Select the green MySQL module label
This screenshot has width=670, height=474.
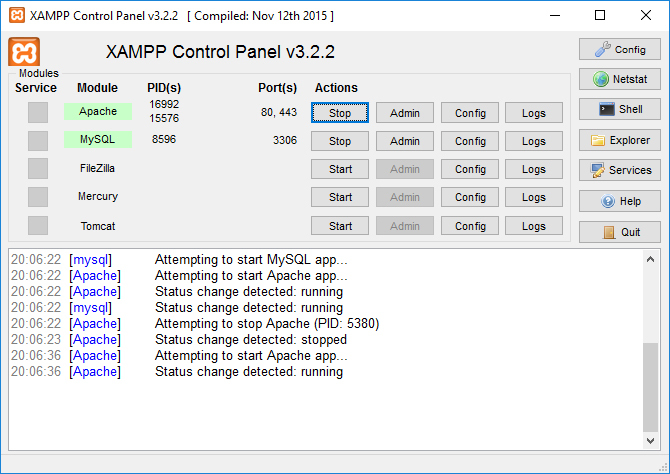[x=98, y=139]
